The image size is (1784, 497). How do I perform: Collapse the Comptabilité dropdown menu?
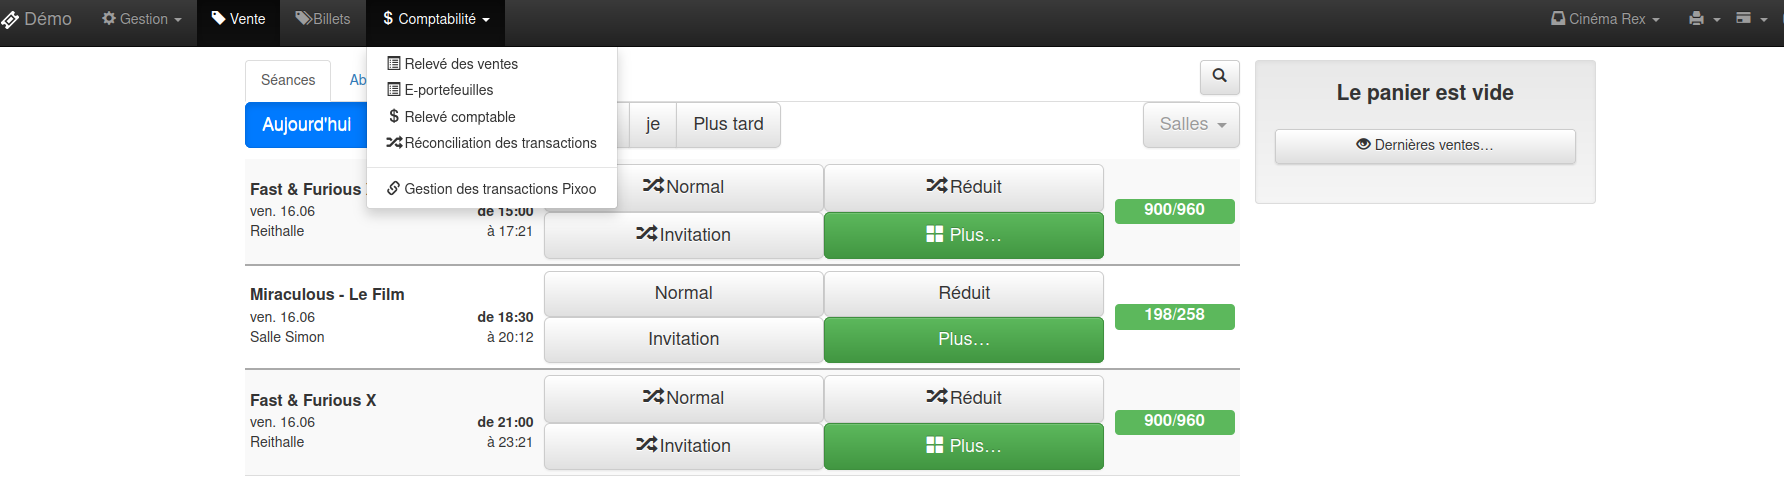point(436,19)
